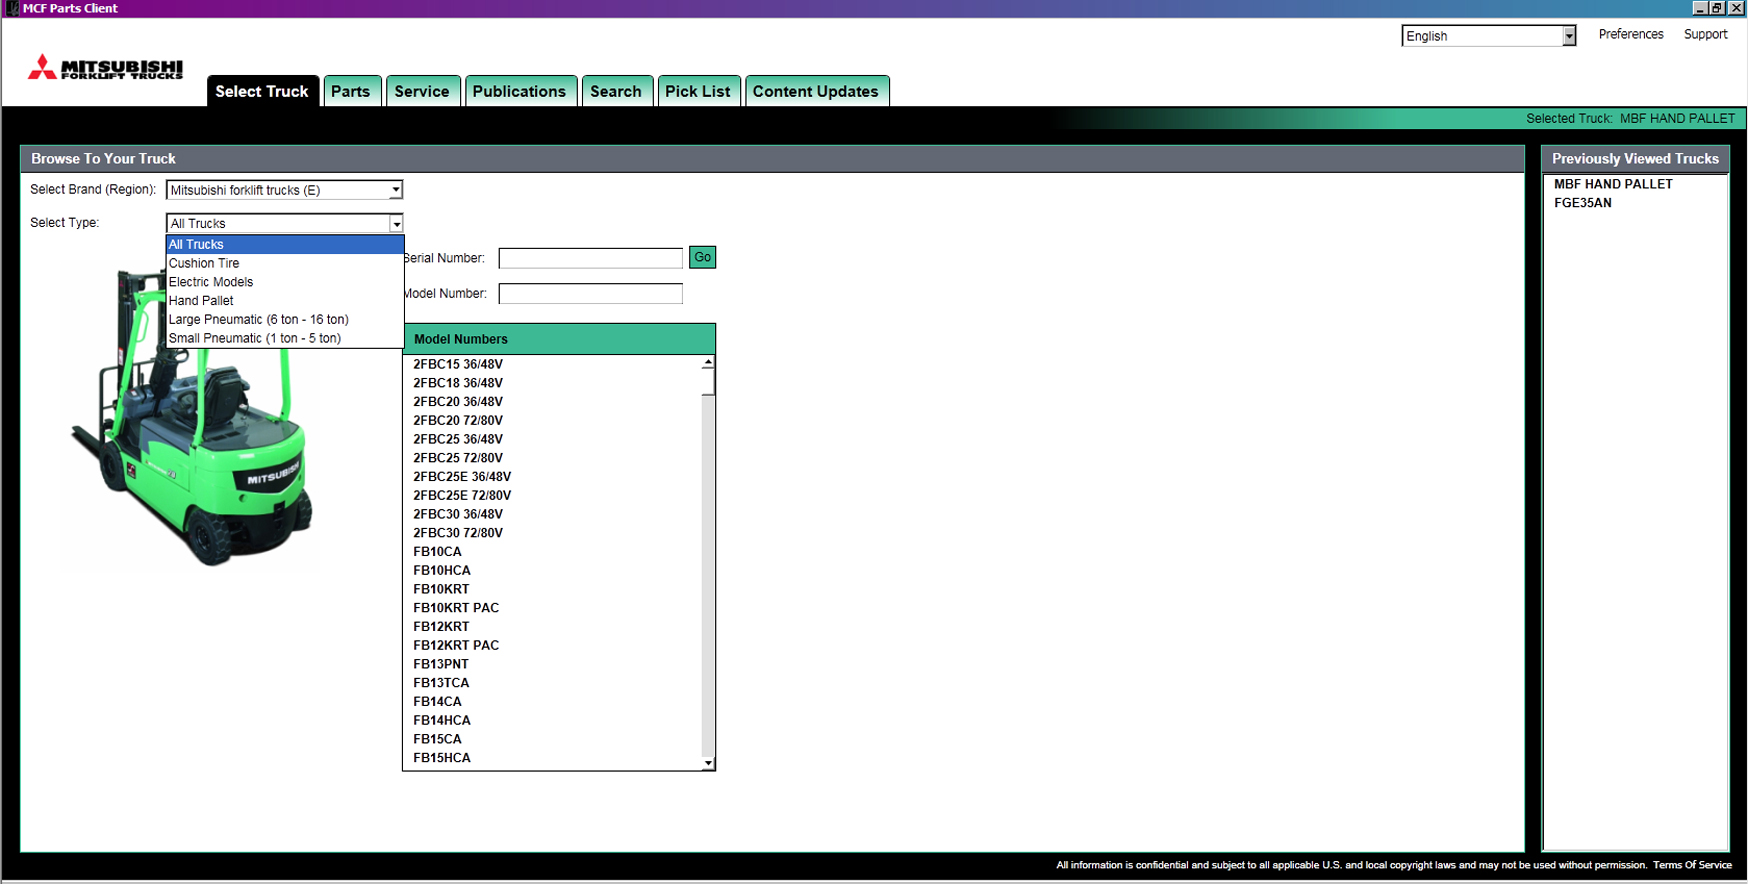This screenshot has height=884, width=1748.
Task: Pick Cushion Tire in the type list
Action: click(x=204, y=263)
